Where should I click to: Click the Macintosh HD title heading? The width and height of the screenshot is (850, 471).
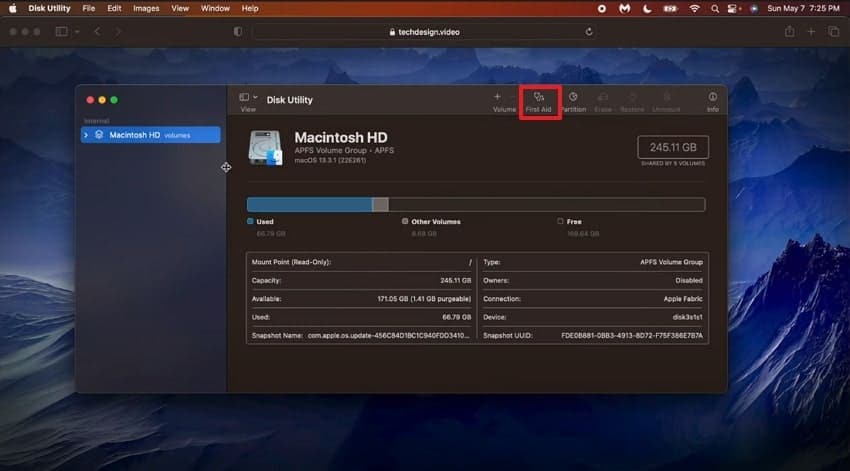[341, 138]
